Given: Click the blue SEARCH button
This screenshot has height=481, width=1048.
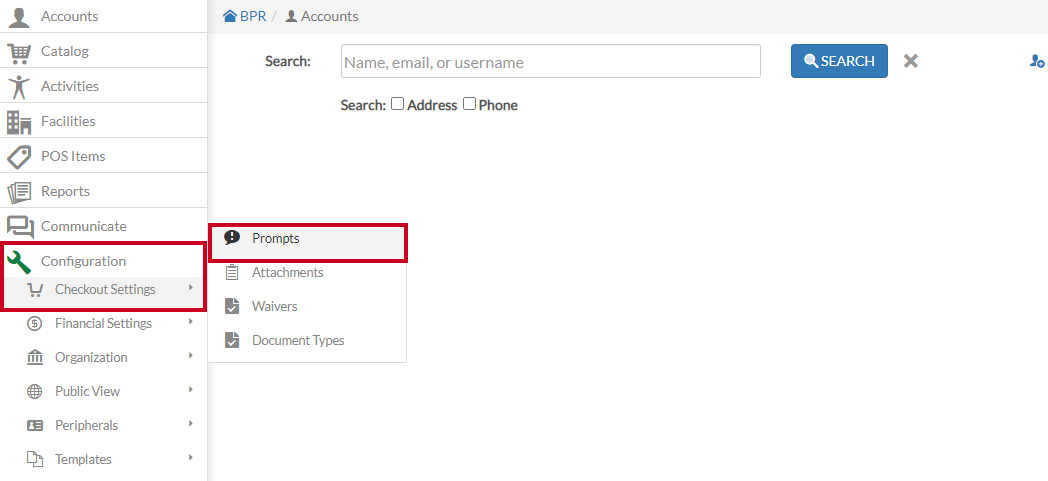Looking at the screenshot, I should [839, 61].
